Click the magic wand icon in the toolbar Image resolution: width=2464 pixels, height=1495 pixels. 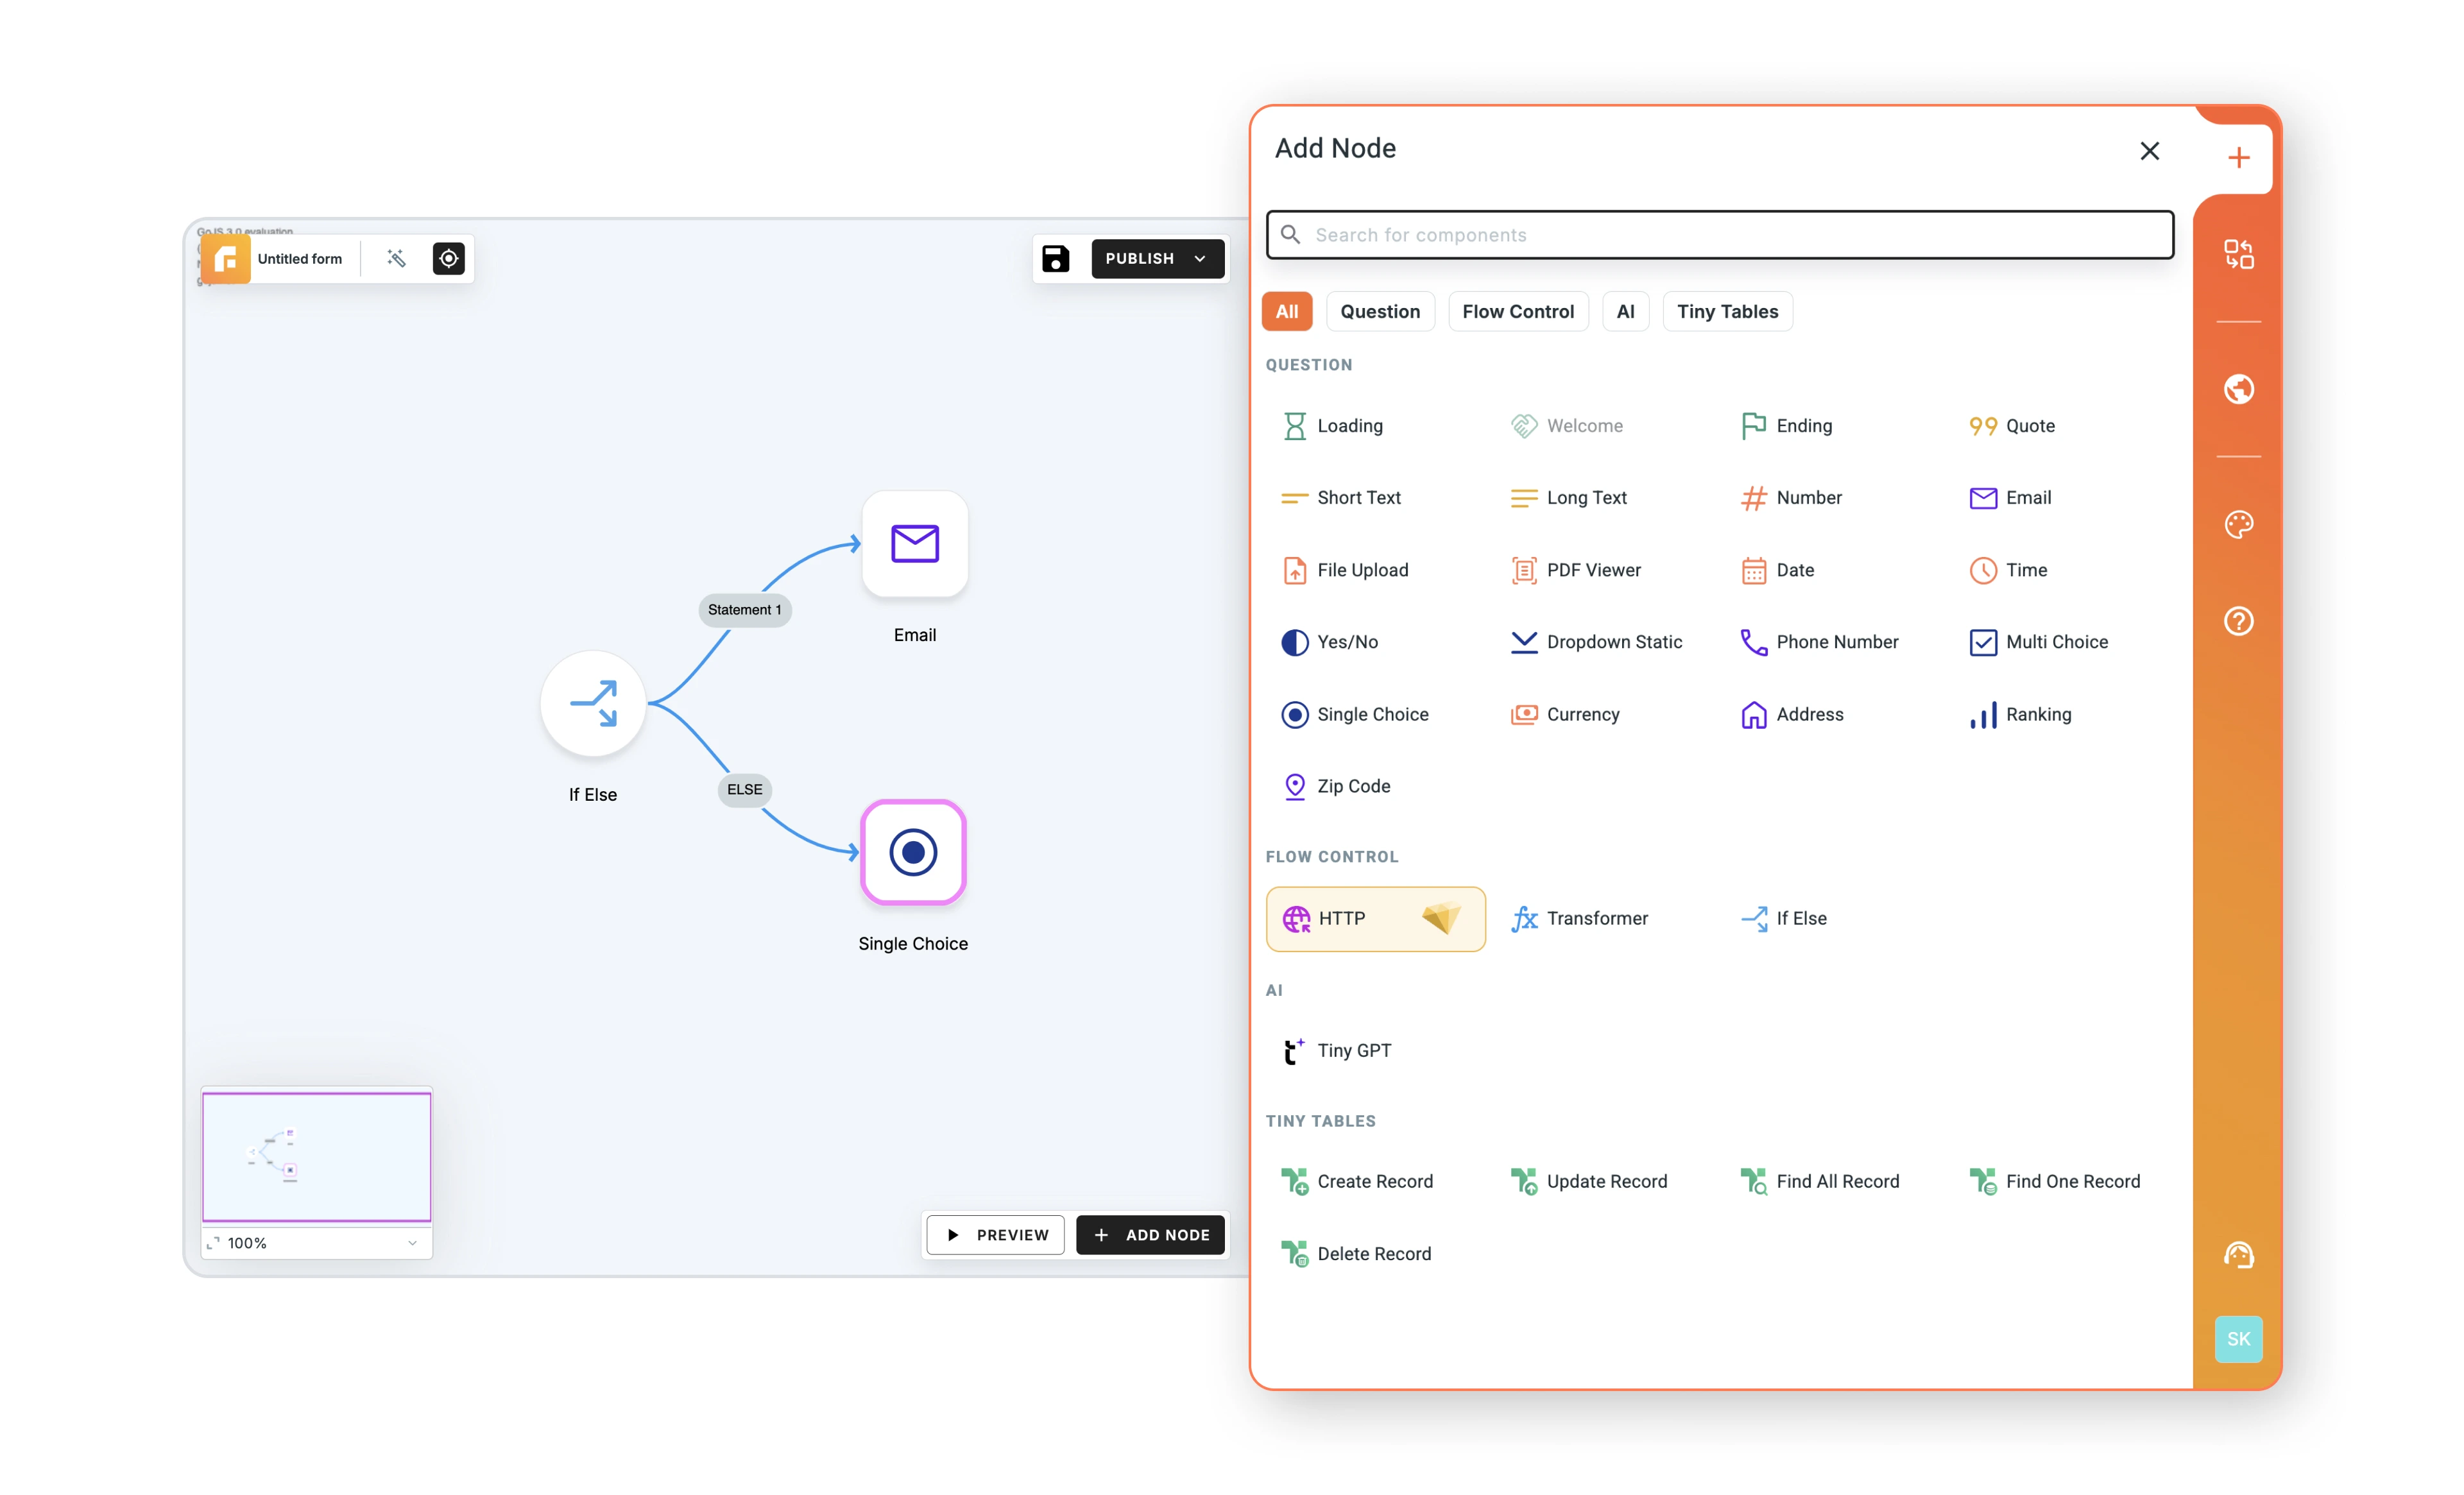[396, 258]
